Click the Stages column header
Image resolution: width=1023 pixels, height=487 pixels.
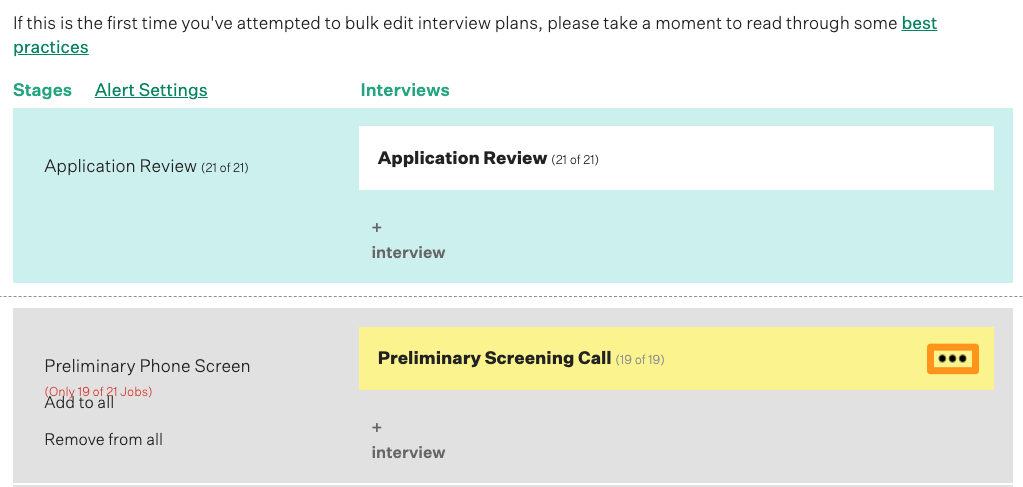point(42,90)
